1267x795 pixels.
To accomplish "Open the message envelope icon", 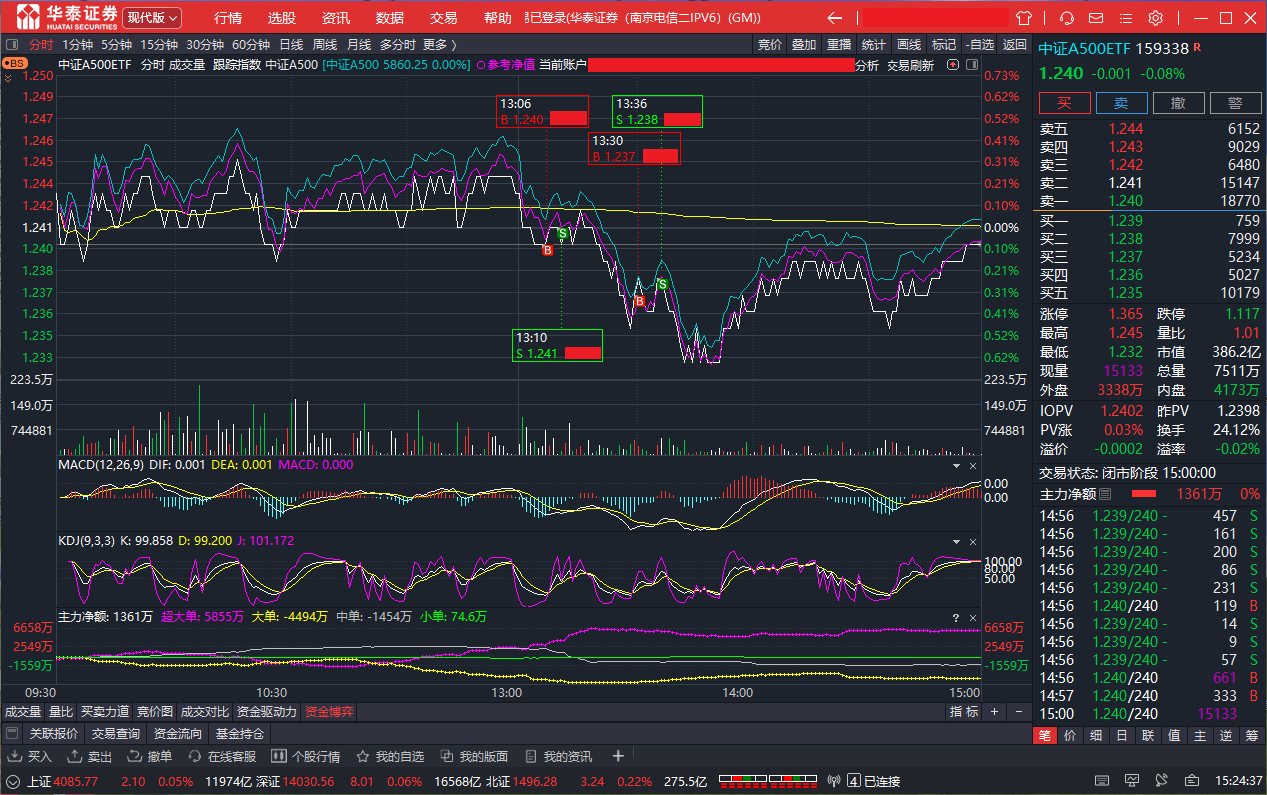I will [1097, 18].
